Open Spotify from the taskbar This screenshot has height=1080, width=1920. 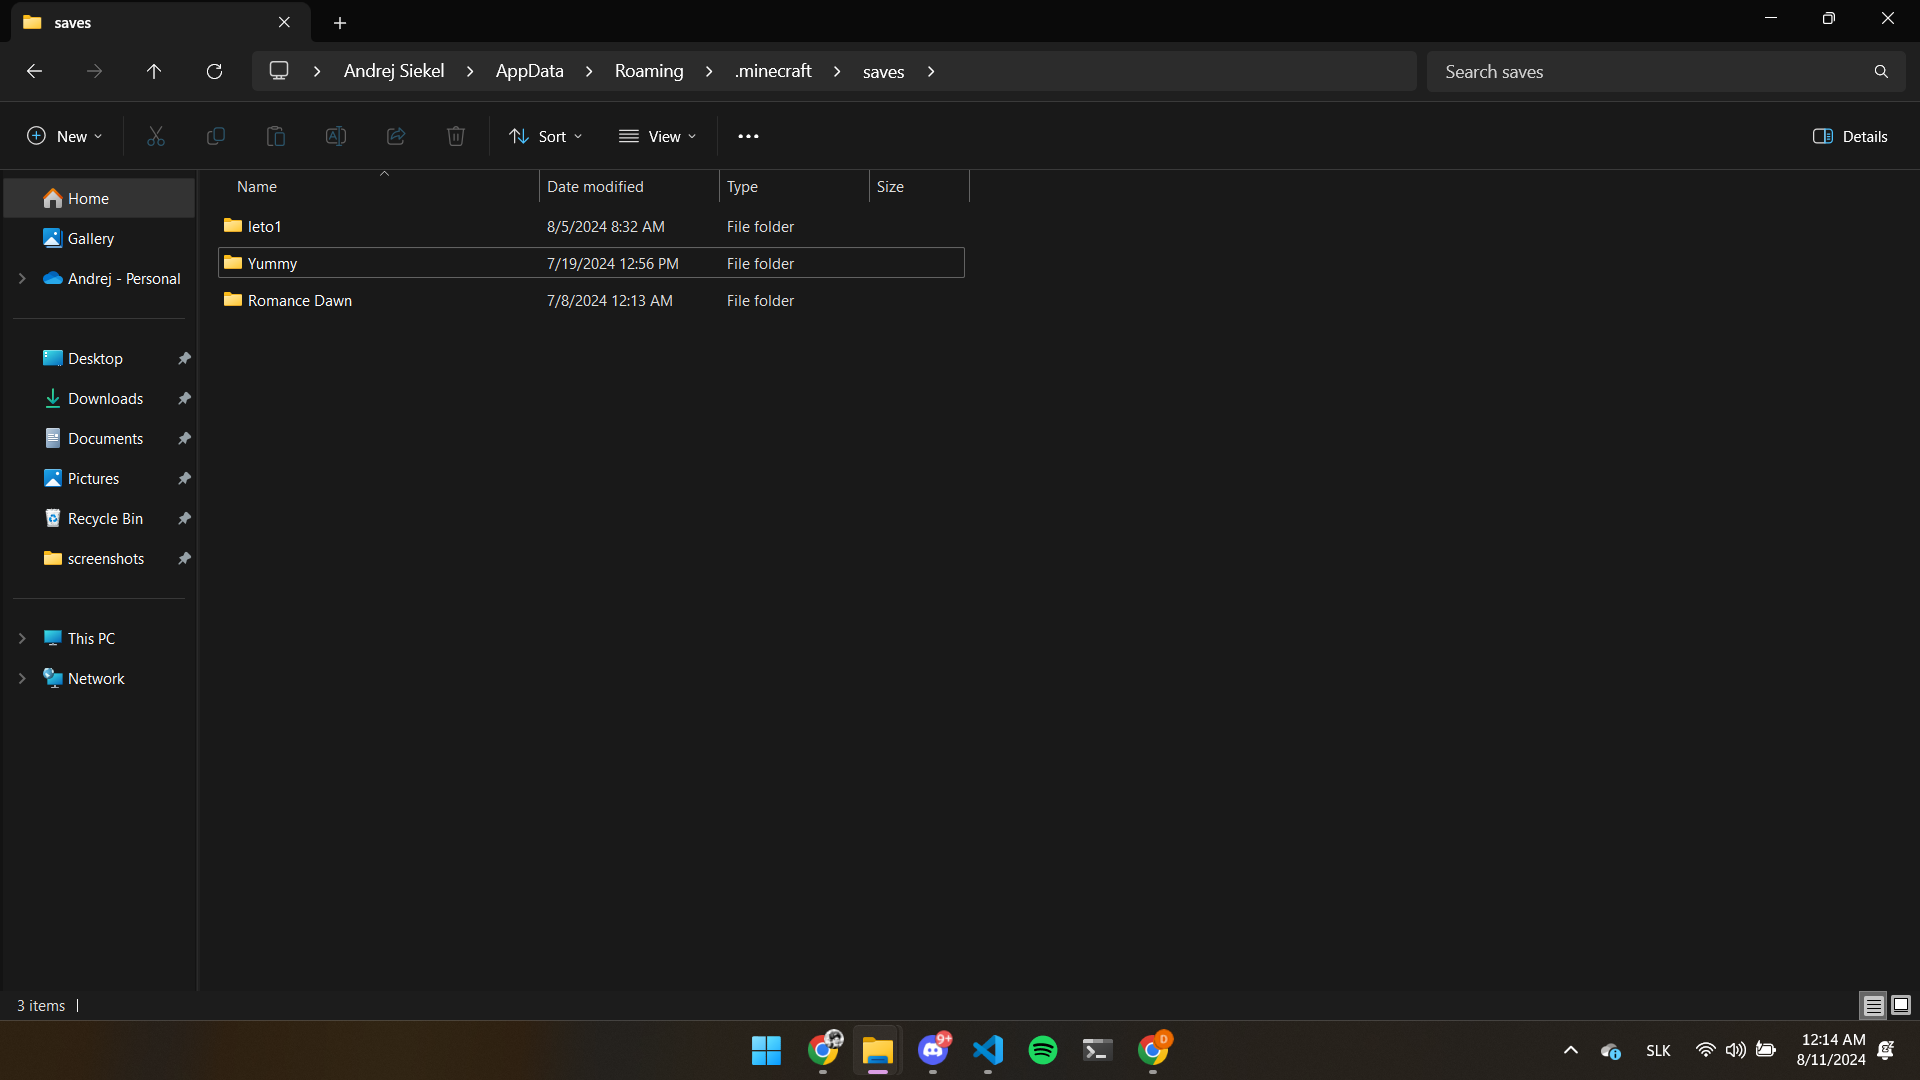(1043, 1050)
